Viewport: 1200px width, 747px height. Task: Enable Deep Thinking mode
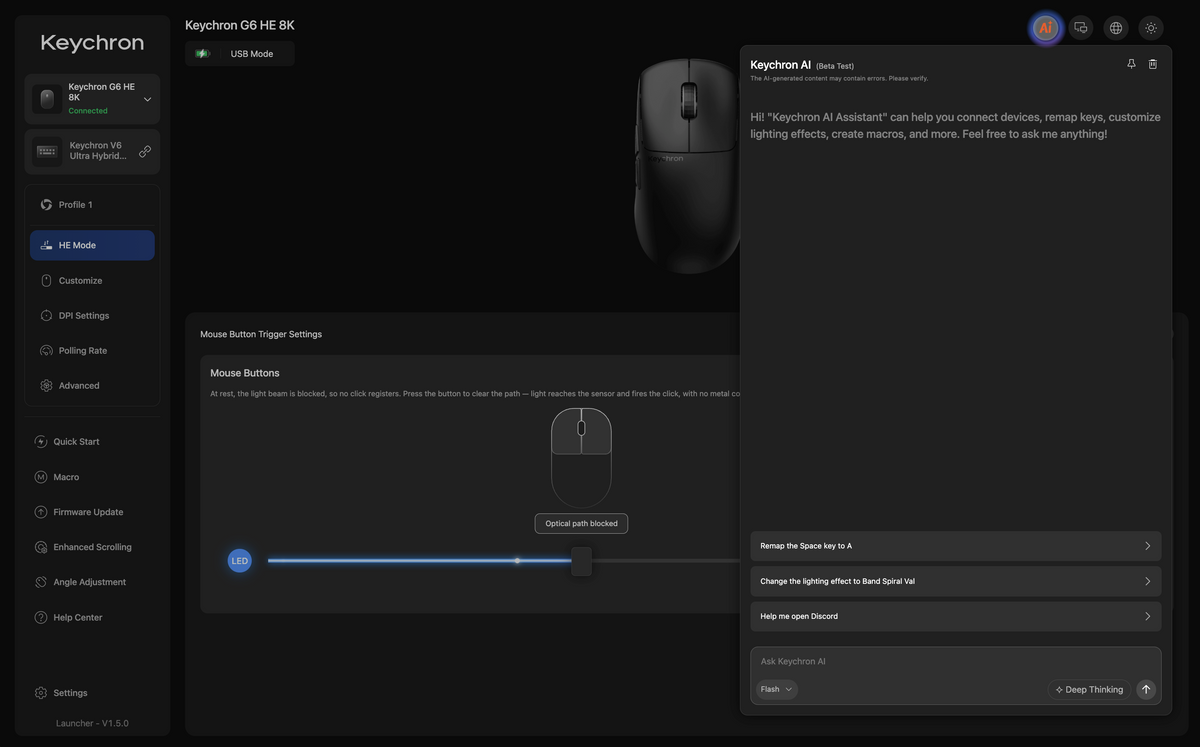[x=1090, y=689]
